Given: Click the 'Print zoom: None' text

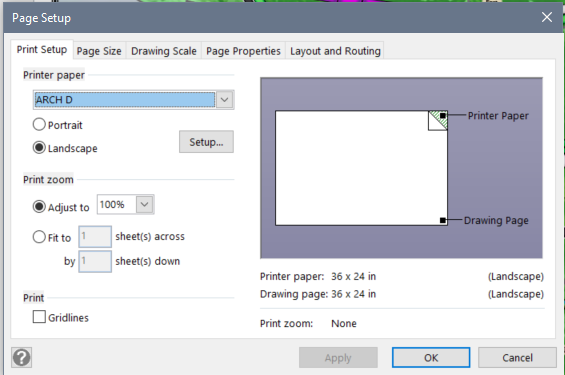Looking at the screenshot, I should tap(308, 323).
